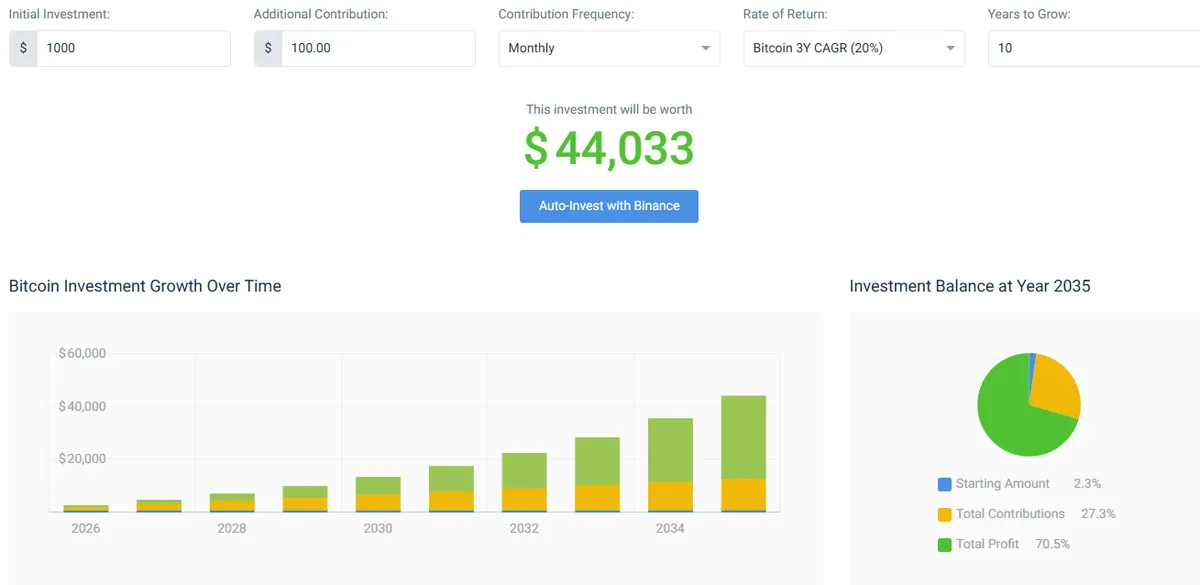This screenshot has width=1200, height=585.
Task: Click the Rate of Return dropdown arrow
Action: click(x=950, y=48)
